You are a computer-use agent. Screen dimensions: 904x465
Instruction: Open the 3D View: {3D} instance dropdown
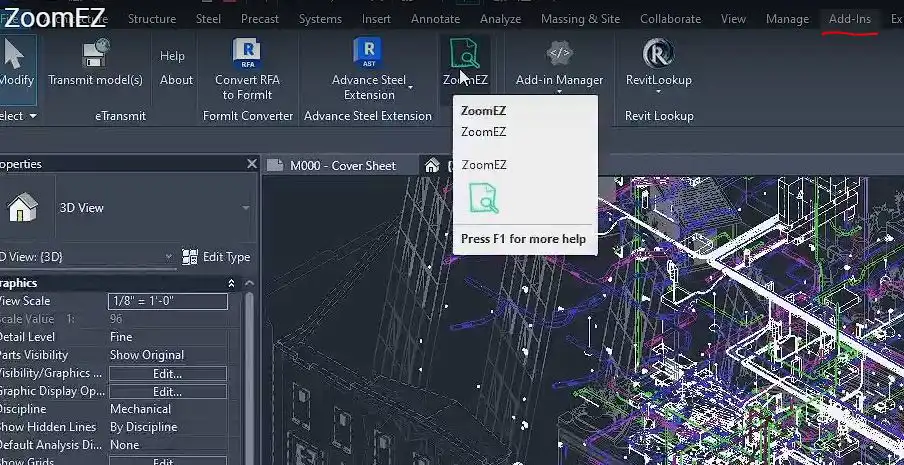[168, 257]
